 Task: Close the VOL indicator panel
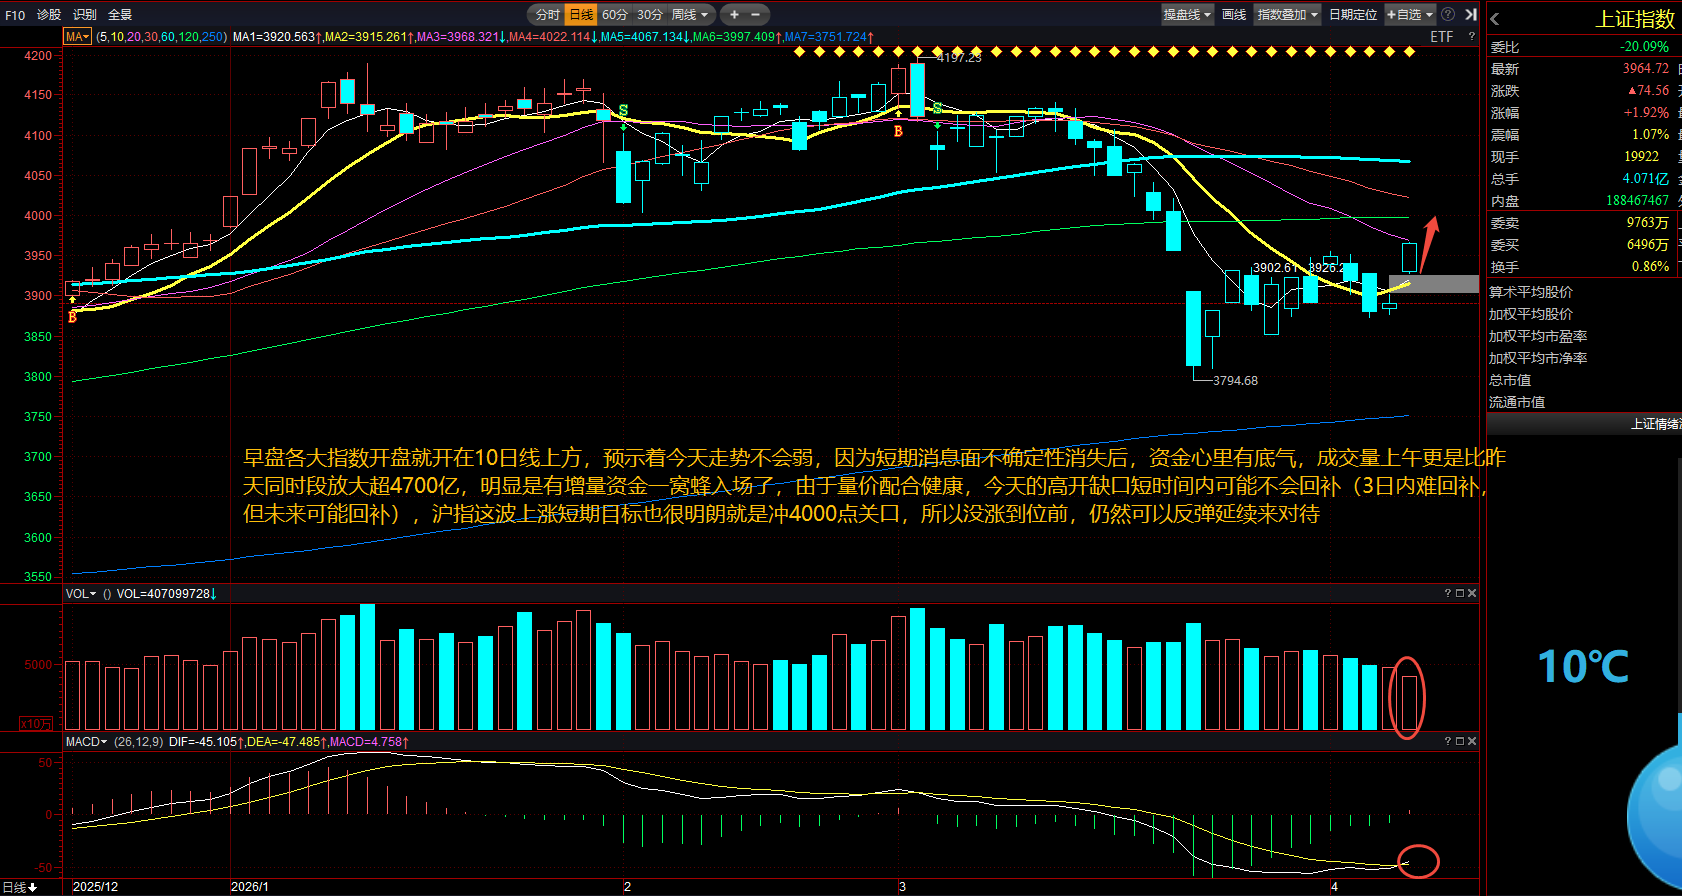[1472, 593]
